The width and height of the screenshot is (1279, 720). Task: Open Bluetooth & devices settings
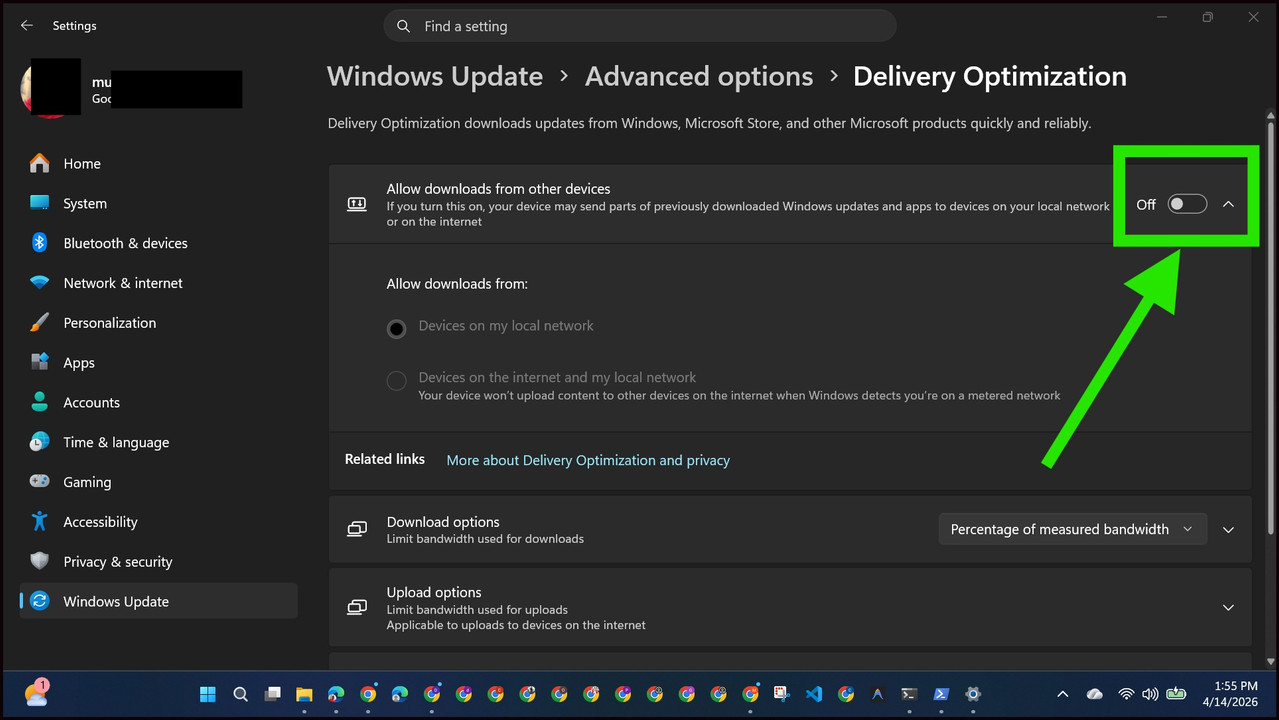[159, 243]
